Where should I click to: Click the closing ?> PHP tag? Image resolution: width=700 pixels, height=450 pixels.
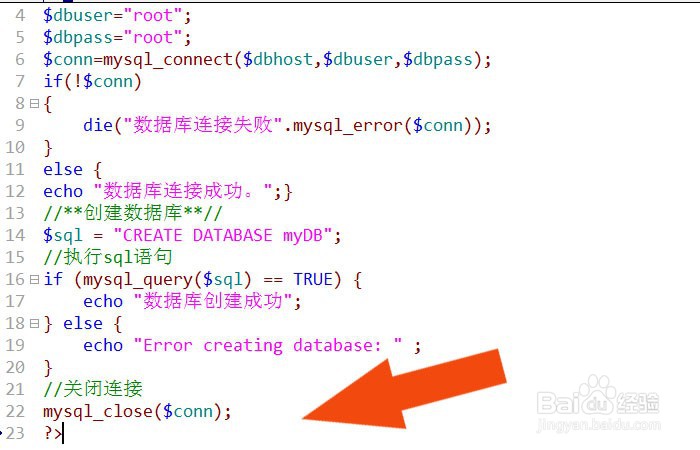52,433
